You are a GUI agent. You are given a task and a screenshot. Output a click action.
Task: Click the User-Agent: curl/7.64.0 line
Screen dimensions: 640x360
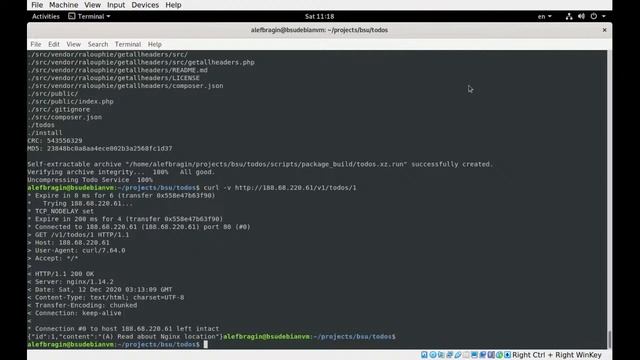tap(76, 250)
